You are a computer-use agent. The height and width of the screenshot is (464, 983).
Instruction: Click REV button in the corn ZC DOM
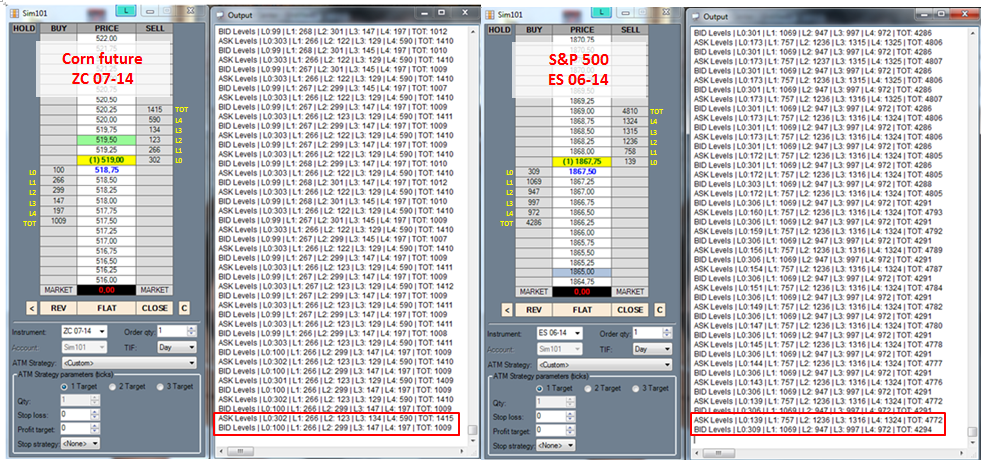coord(60,308)
